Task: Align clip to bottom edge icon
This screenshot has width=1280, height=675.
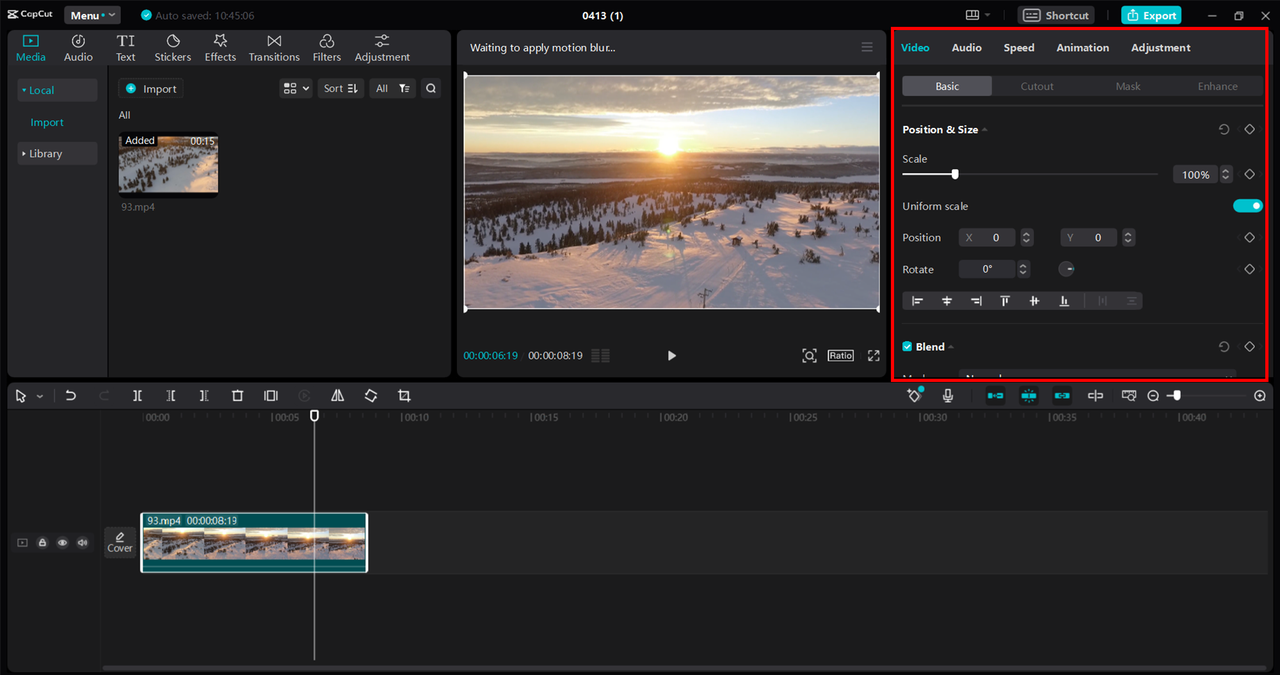Action: point(1064,301)
